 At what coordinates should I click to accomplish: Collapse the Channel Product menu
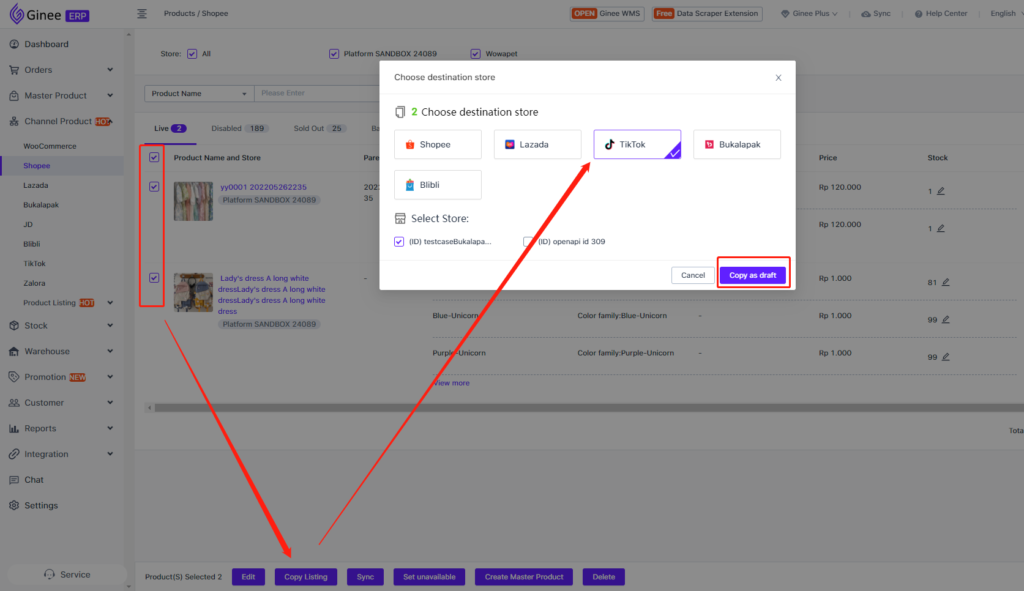(x=112, y=121)
